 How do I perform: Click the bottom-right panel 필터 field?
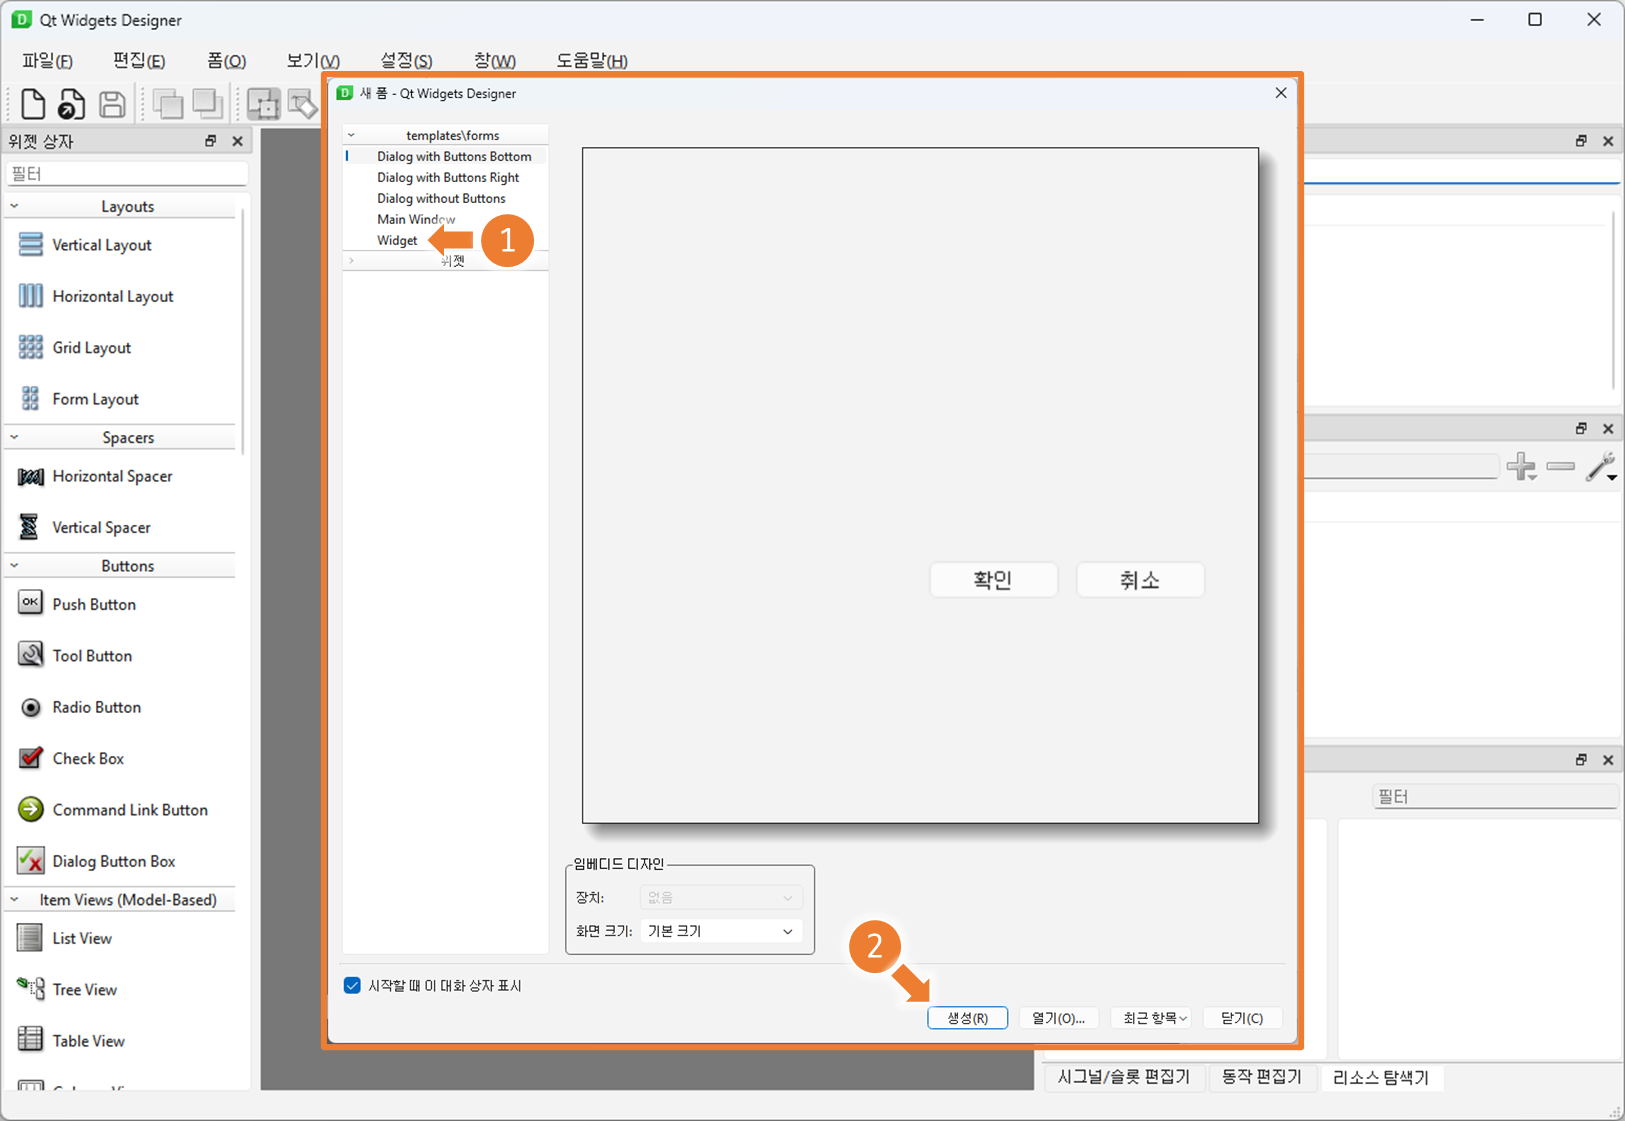tap(1496, 797)
